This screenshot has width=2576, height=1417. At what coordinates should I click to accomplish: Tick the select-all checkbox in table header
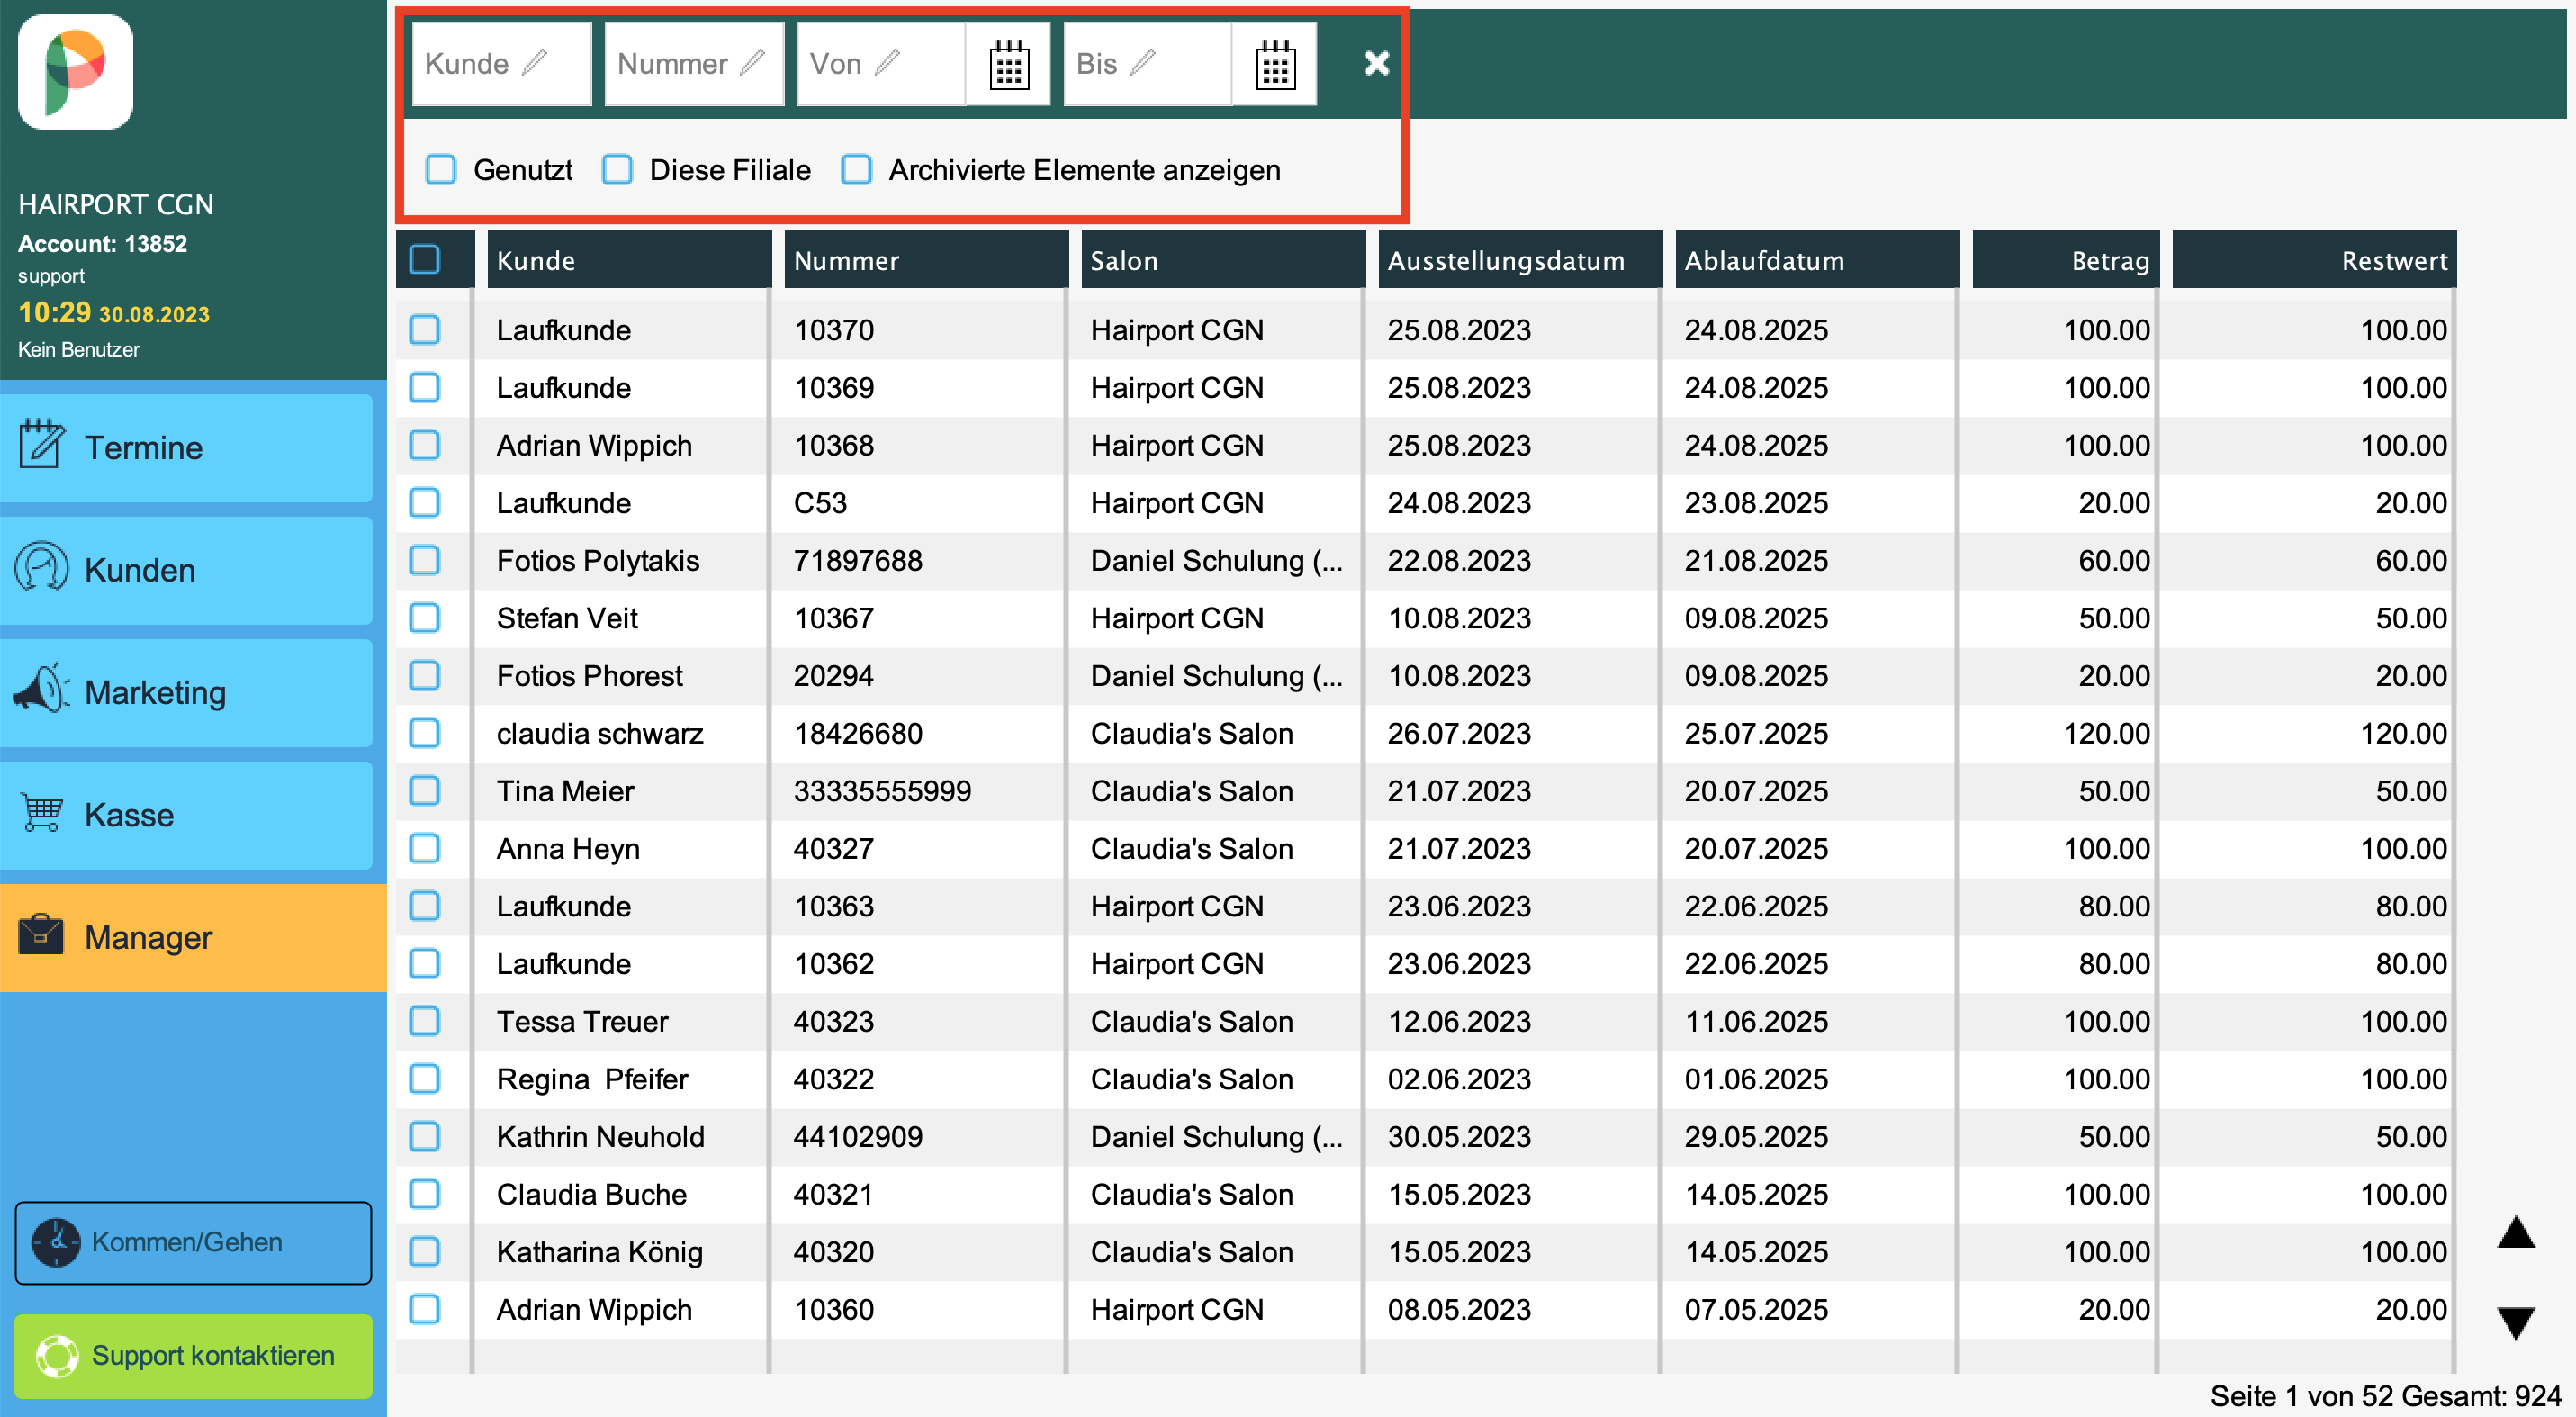425,260
